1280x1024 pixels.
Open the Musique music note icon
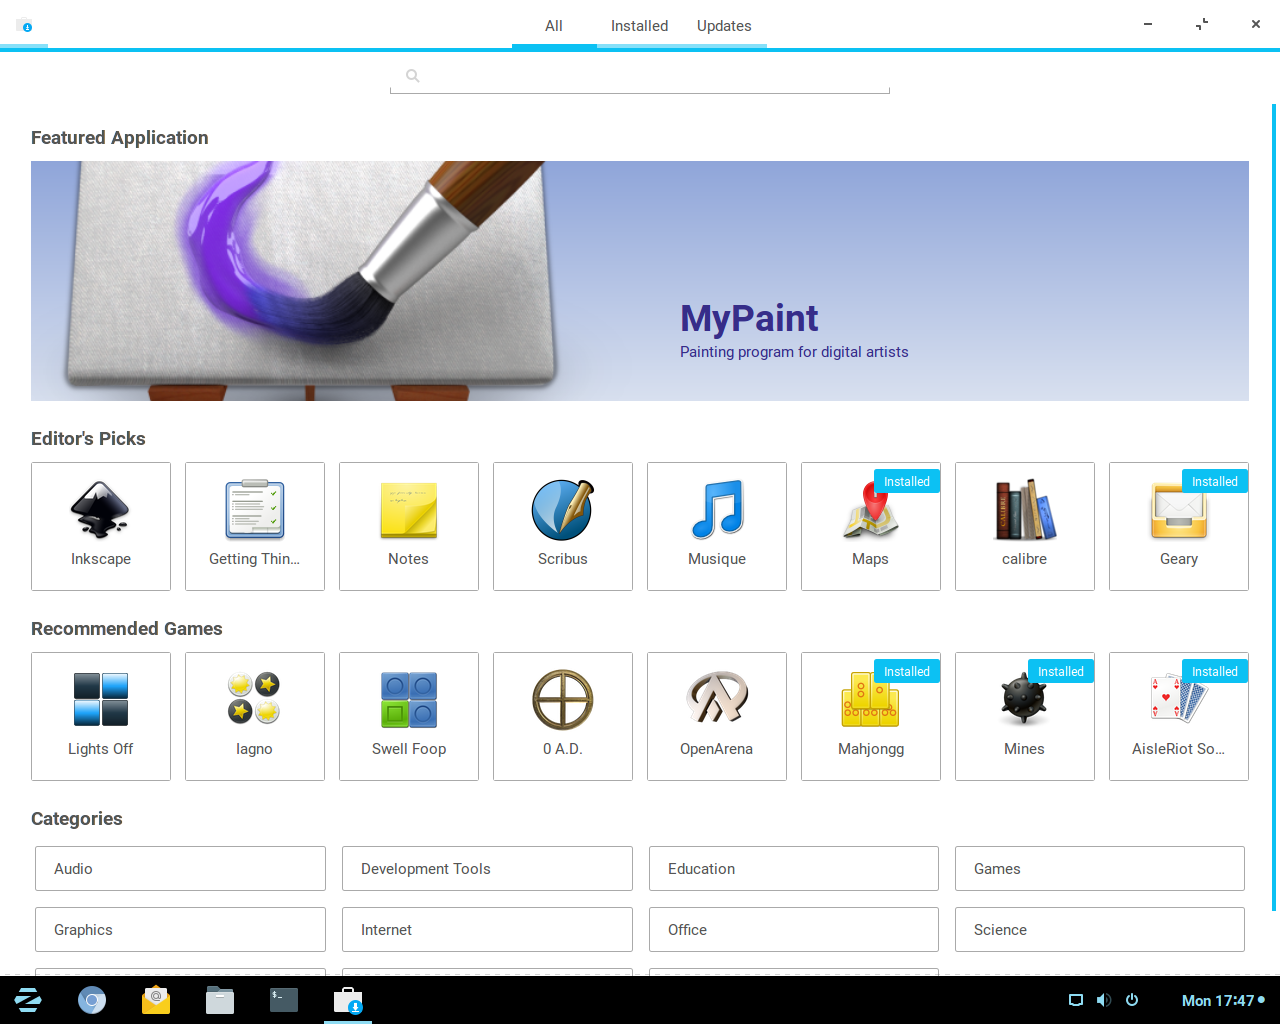717,510
